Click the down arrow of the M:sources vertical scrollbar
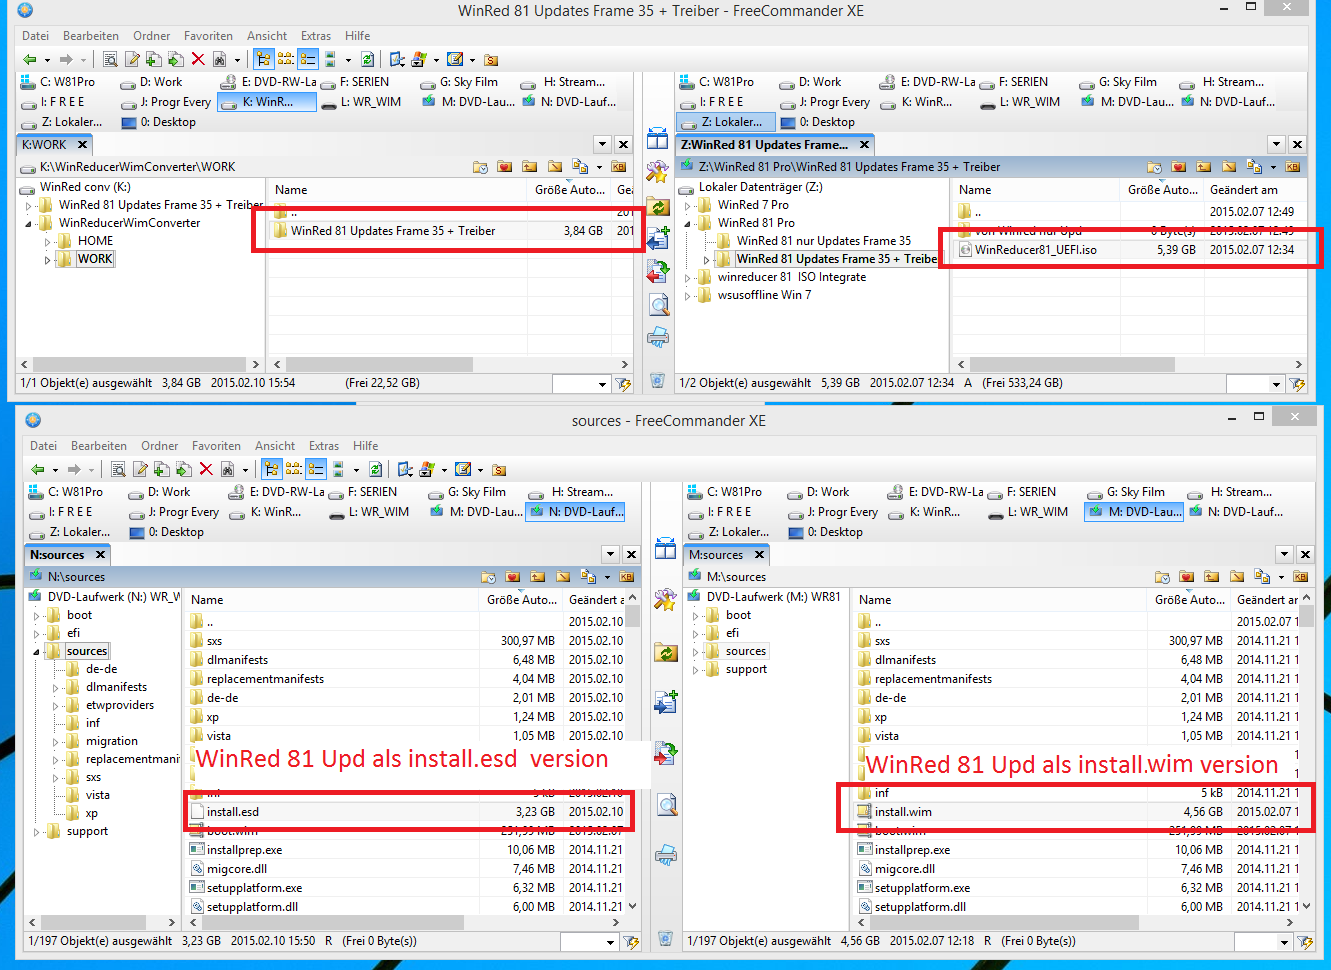Viewport: 1331px width, 970px height. [x=1304, y=906]
